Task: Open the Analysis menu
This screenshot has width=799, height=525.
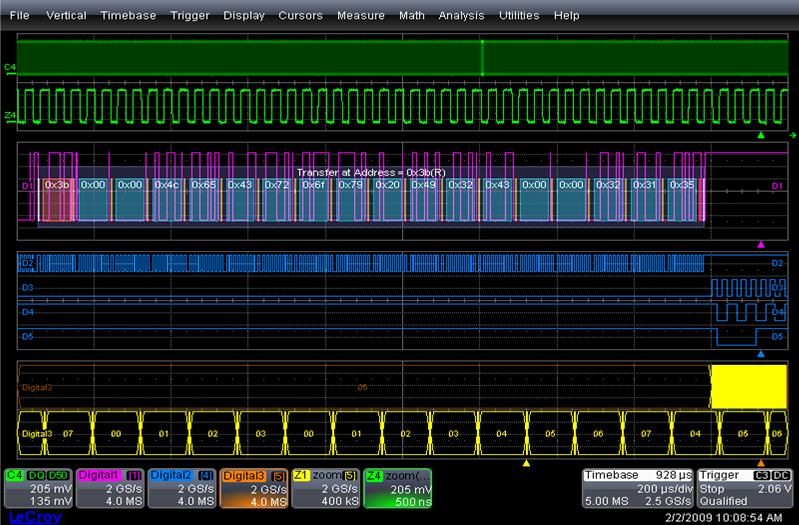Action: tap(461, 16)
